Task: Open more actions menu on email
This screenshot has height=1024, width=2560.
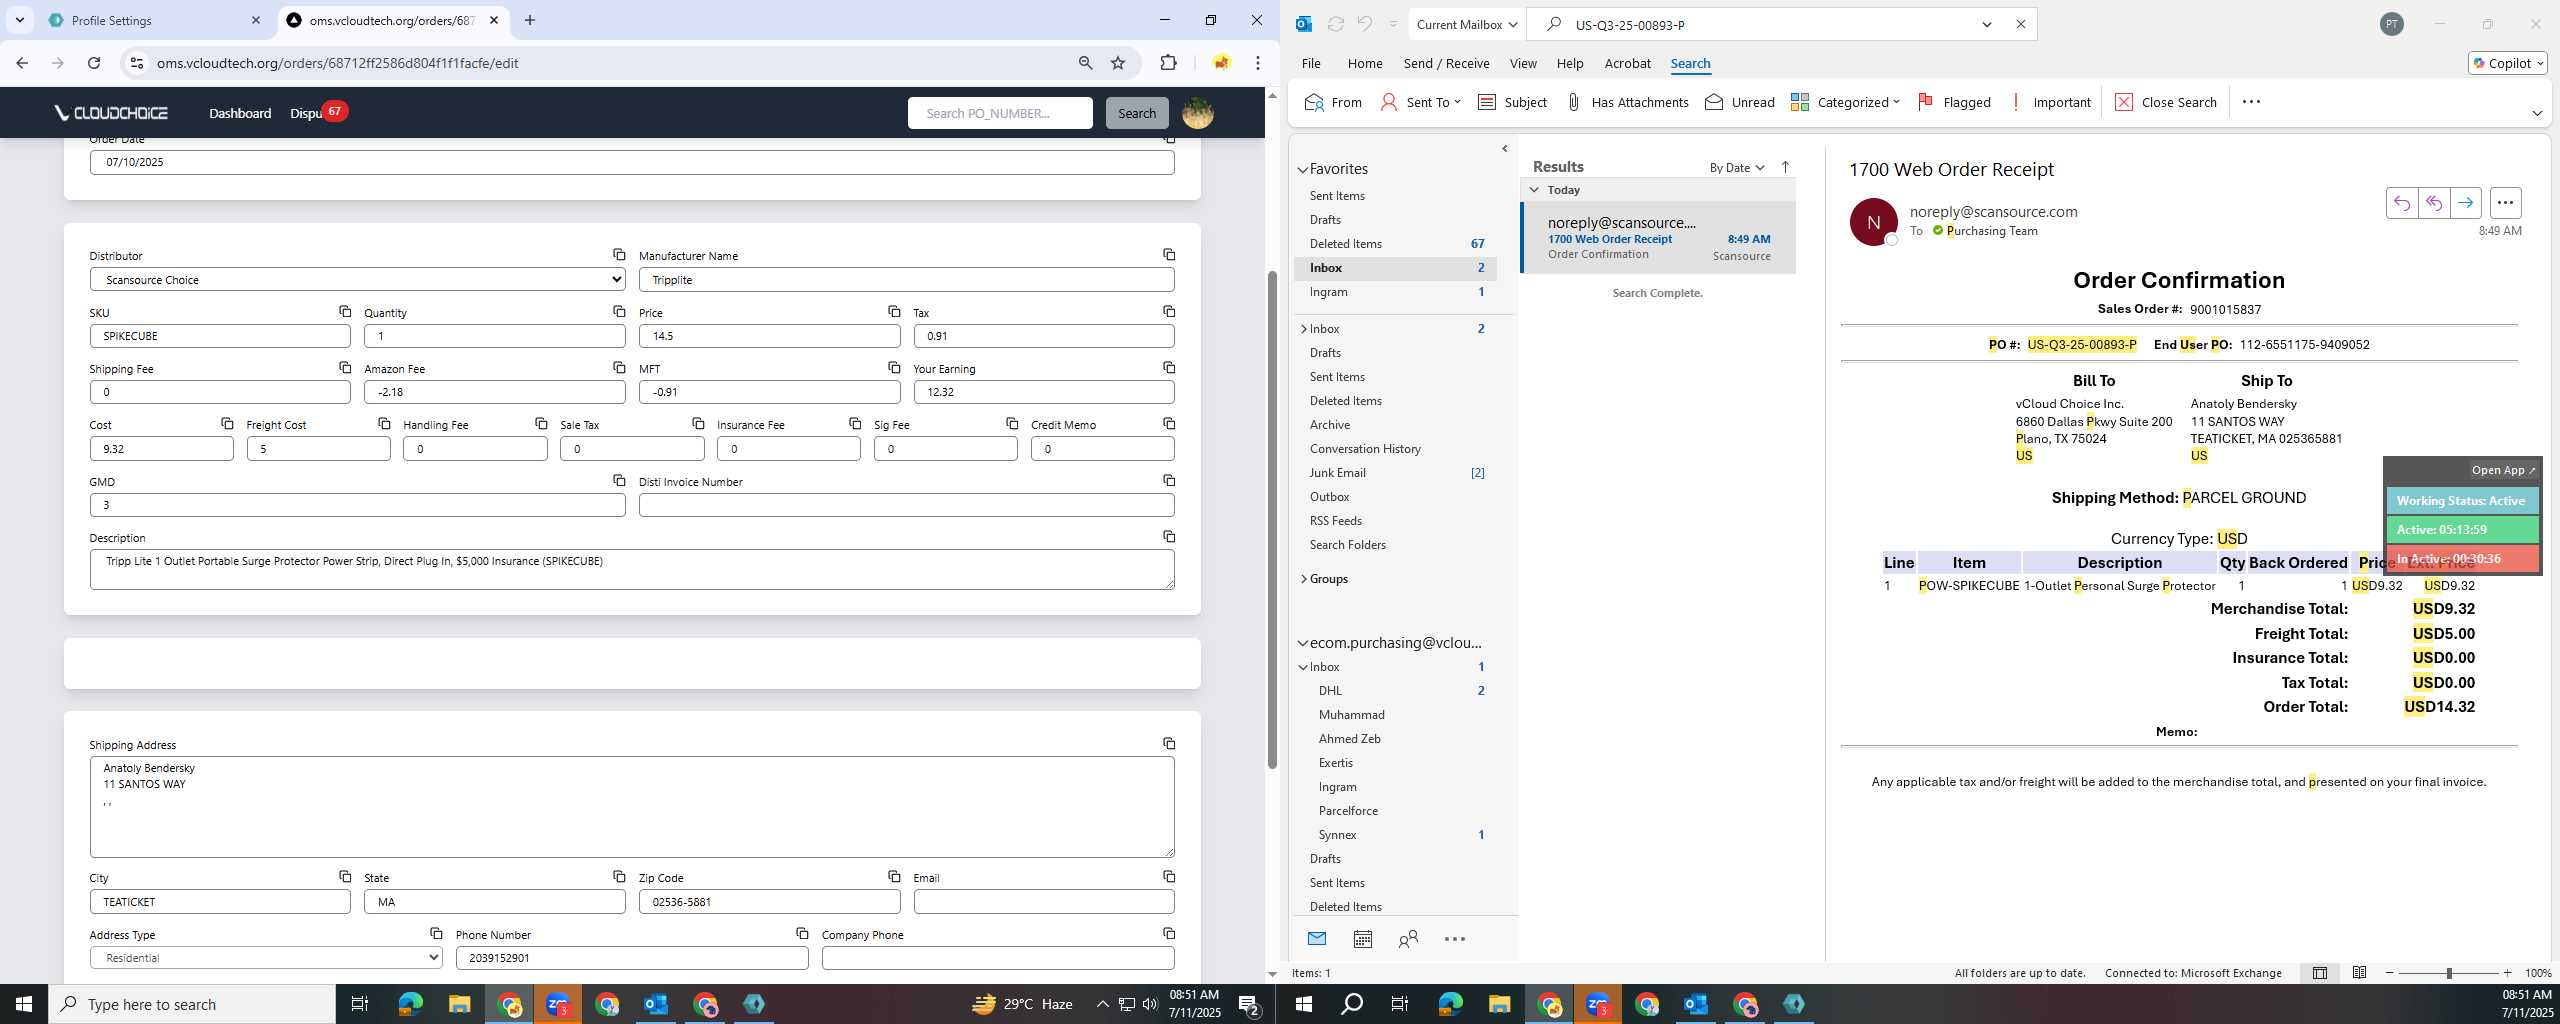Action: pyautogui.click(x=2505, y=203)
